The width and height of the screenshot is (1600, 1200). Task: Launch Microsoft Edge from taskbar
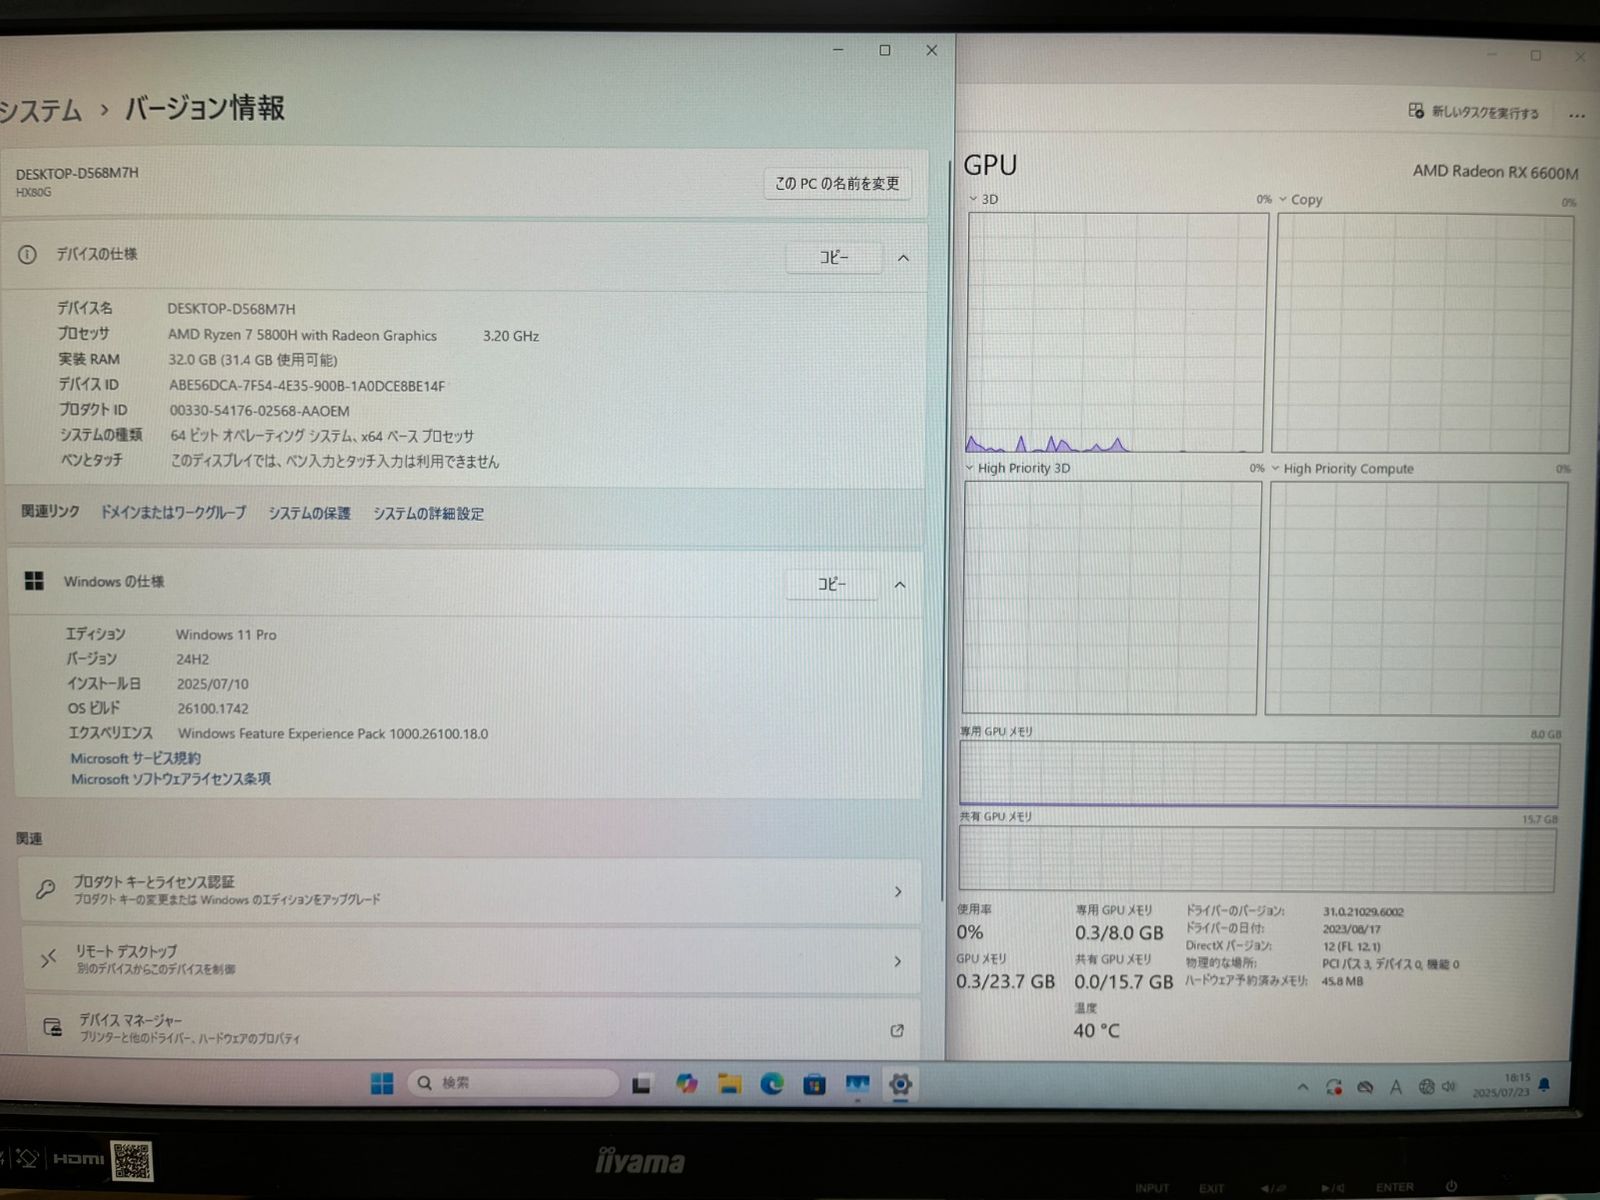click(x=772, y=1084)
